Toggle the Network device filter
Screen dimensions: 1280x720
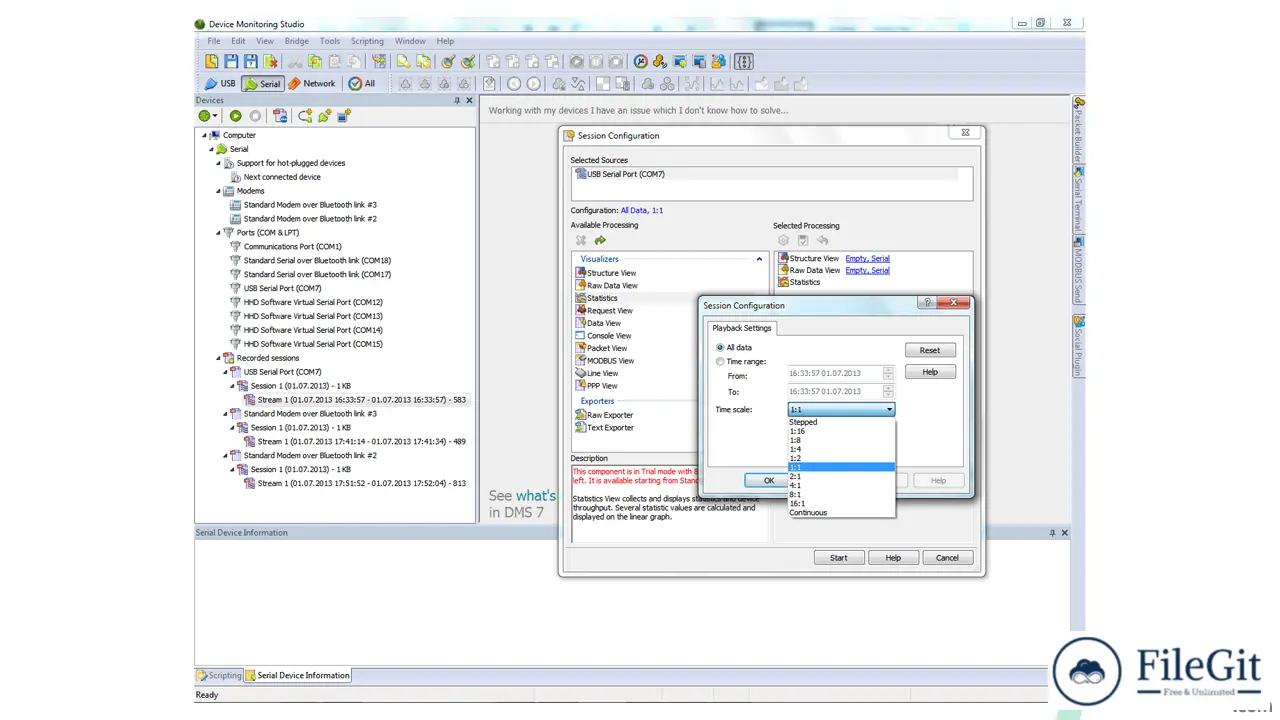[312, 84]
